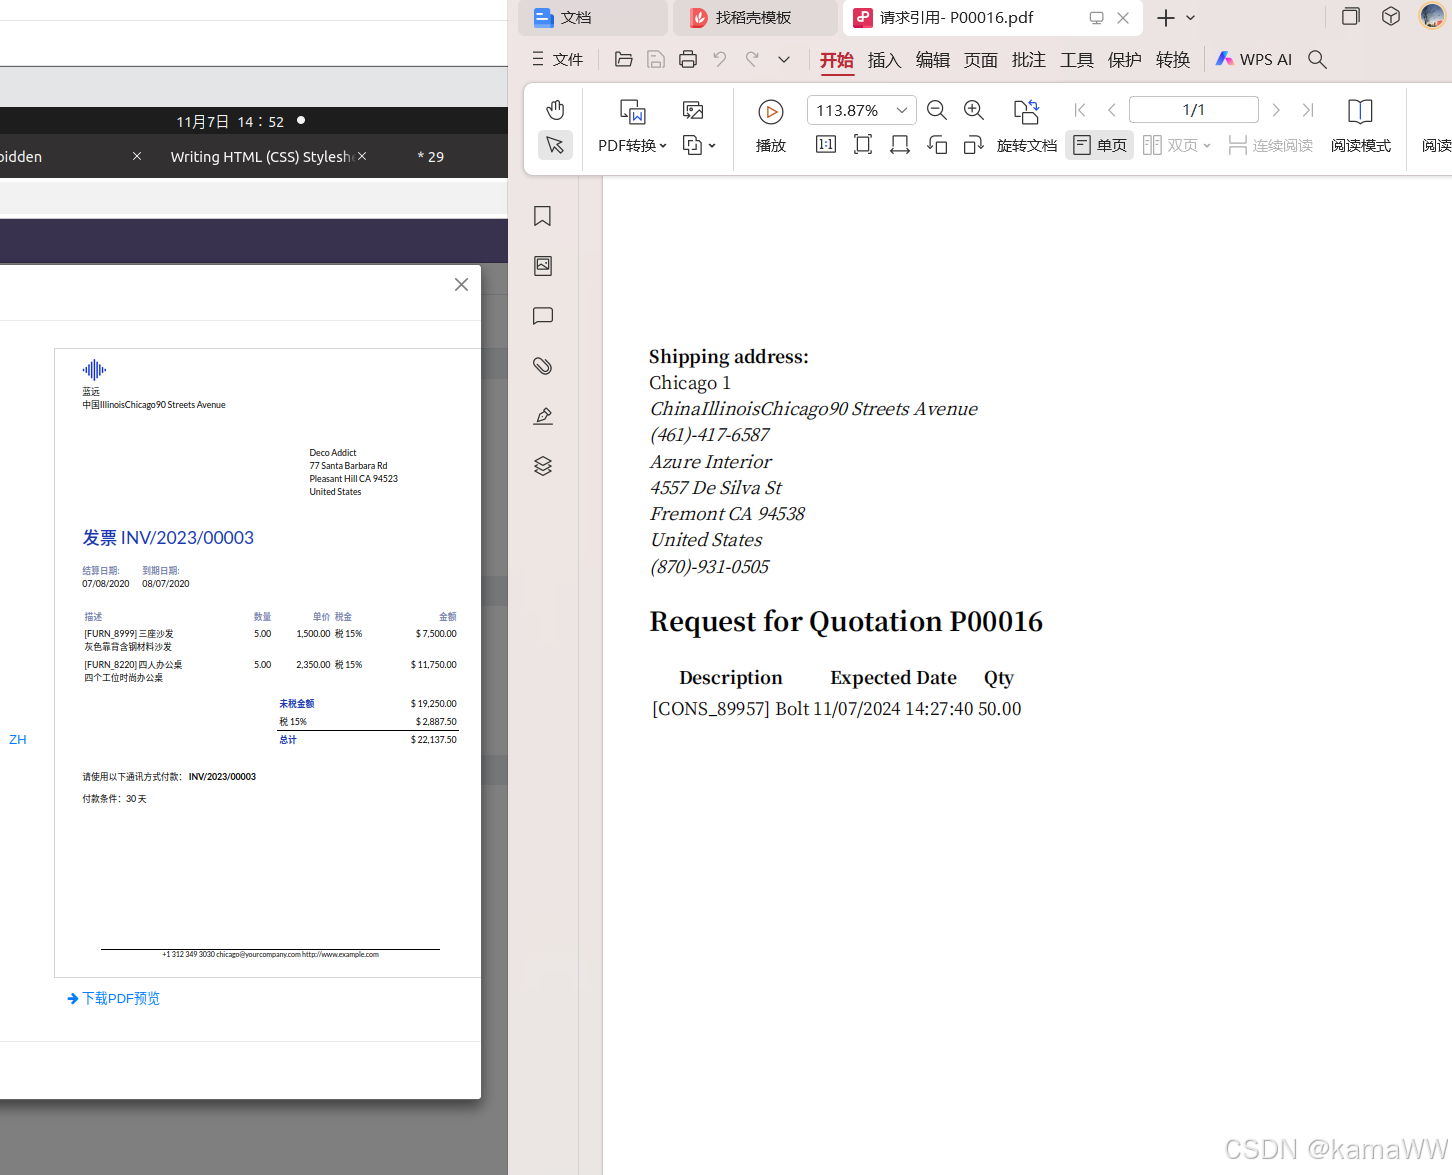Open the 旋转文档 rotate document menu
The image size is (1452, 1175).
[1026, 144]
